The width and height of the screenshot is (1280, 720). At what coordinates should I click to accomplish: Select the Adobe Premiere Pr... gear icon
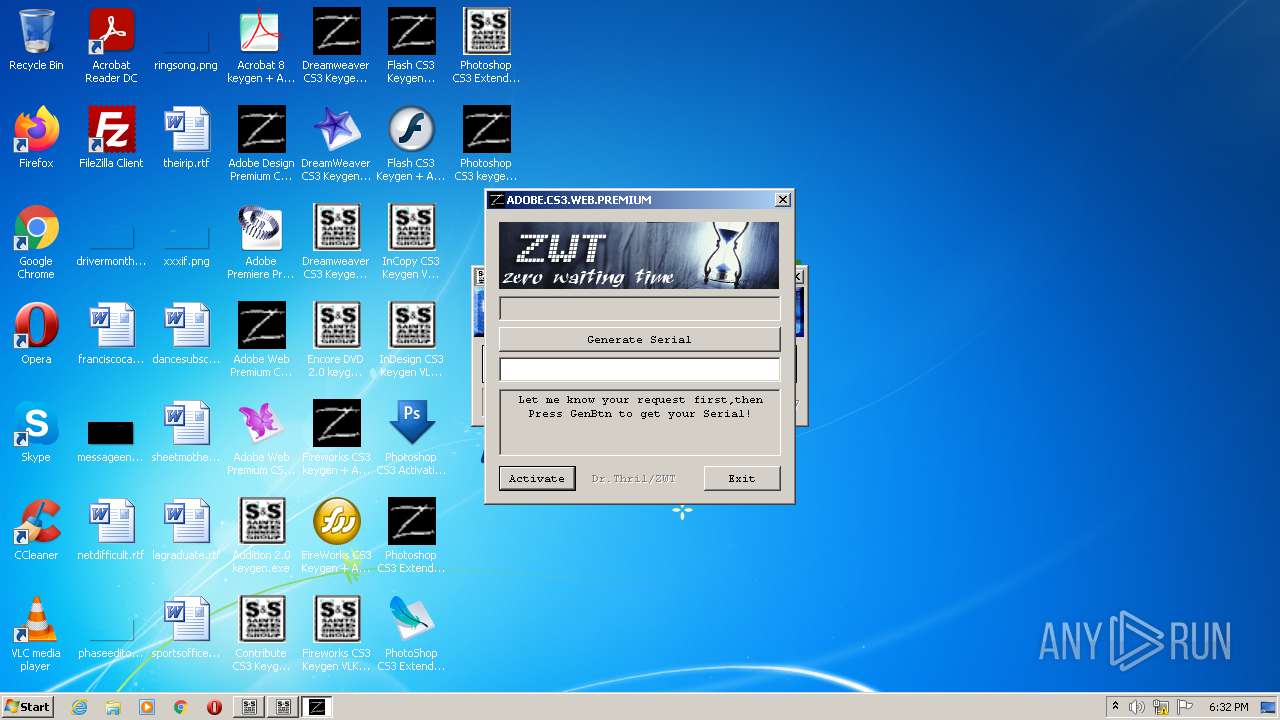[x=261, y=242]
